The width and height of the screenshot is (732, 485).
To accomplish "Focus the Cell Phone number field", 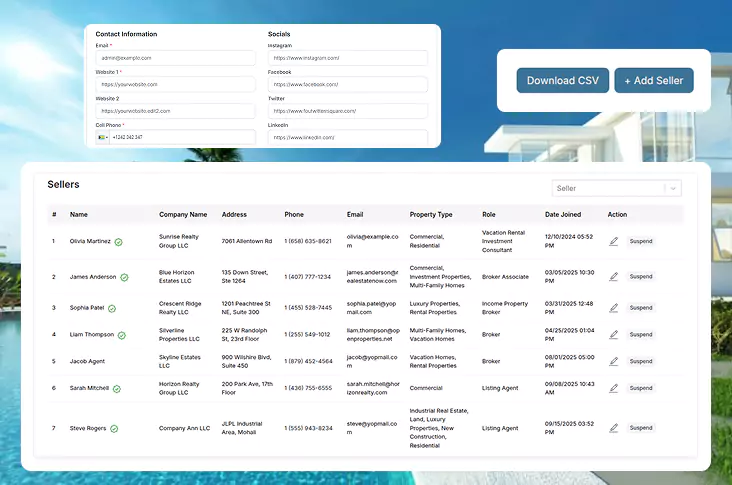I will (182, 137).
